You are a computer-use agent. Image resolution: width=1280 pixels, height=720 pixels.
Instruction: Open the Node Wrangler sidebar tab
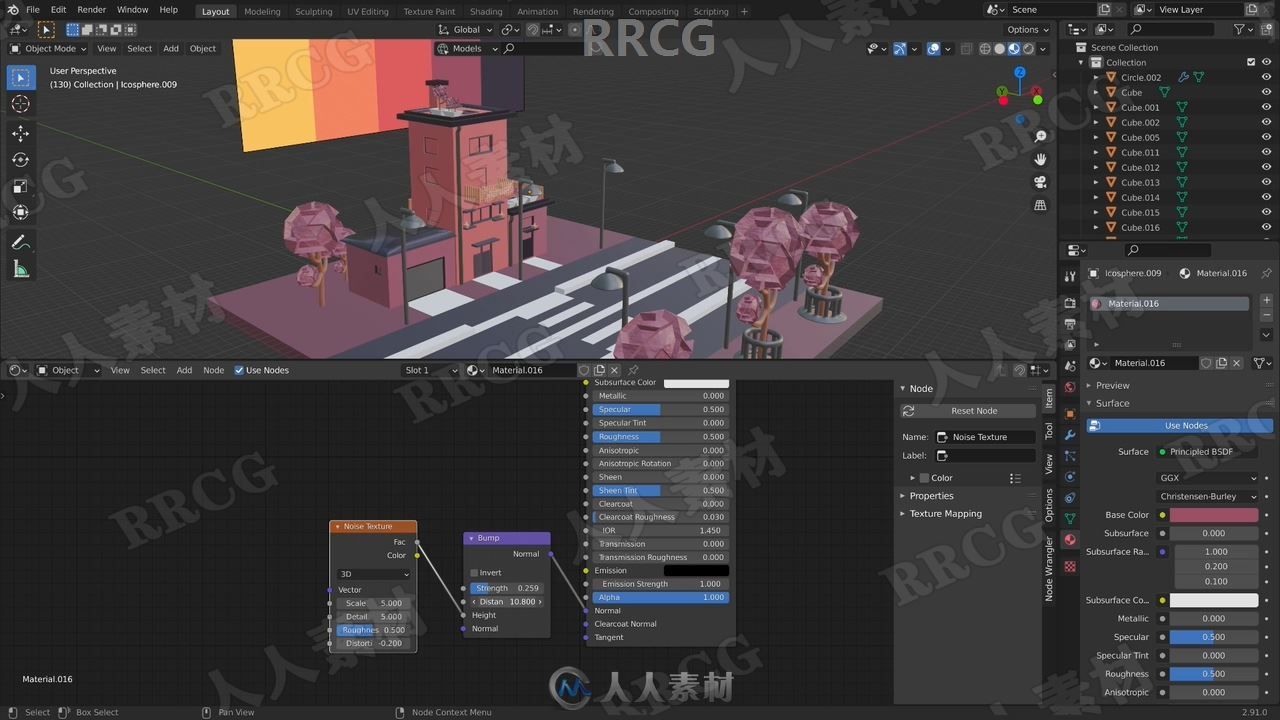(1049, 568)
